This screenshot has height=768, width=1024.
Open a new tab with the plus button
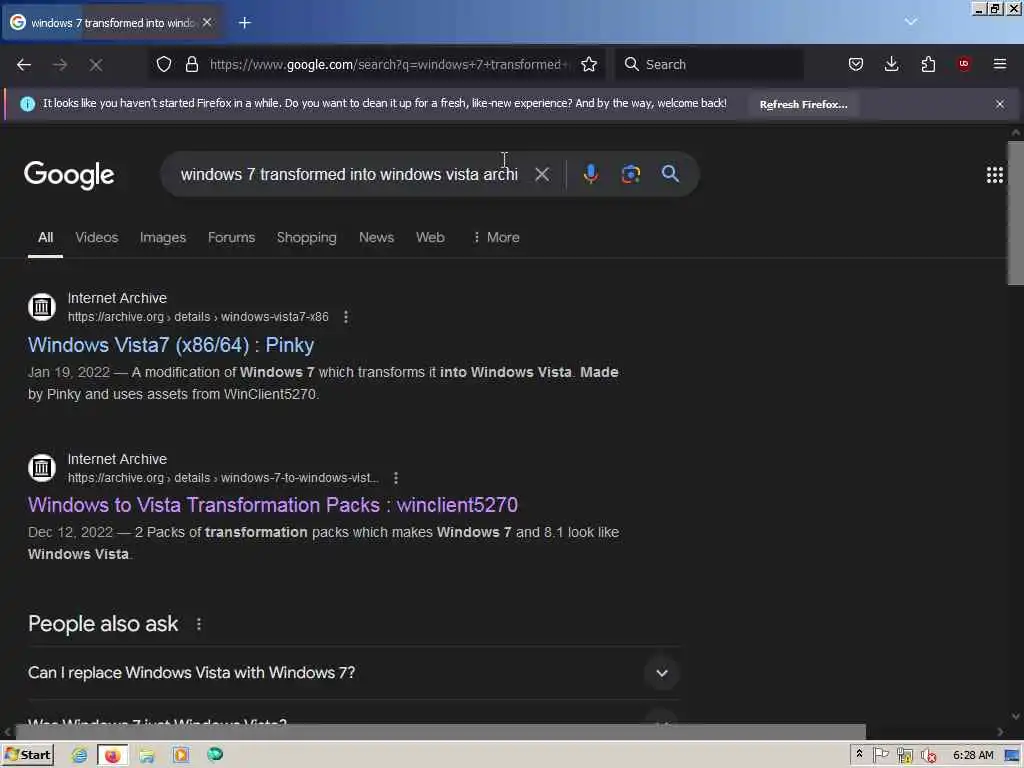coord(245,23)
